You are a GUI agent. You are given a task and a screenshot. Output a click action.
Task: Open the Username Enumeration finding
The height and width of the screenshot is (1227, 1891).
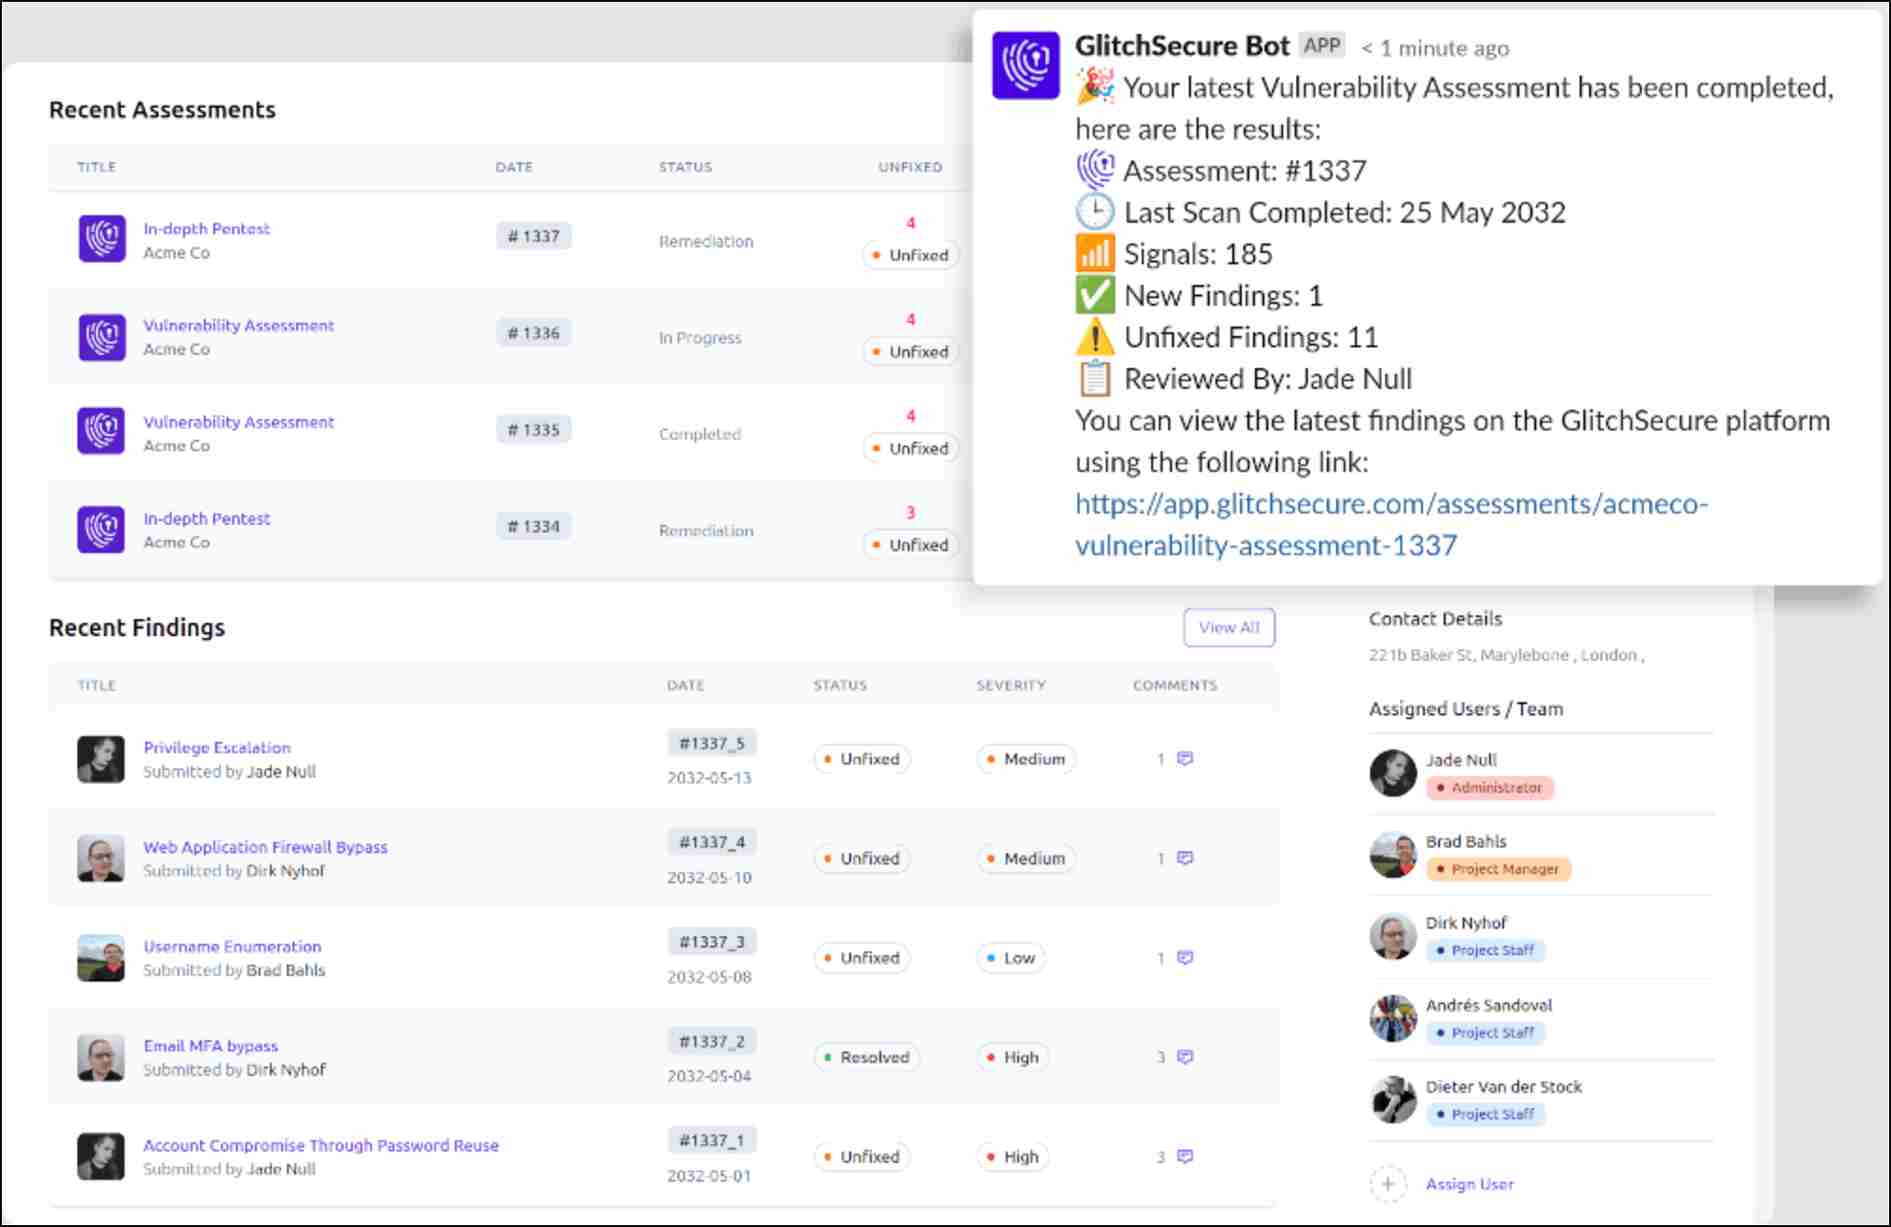click(233, 946)
